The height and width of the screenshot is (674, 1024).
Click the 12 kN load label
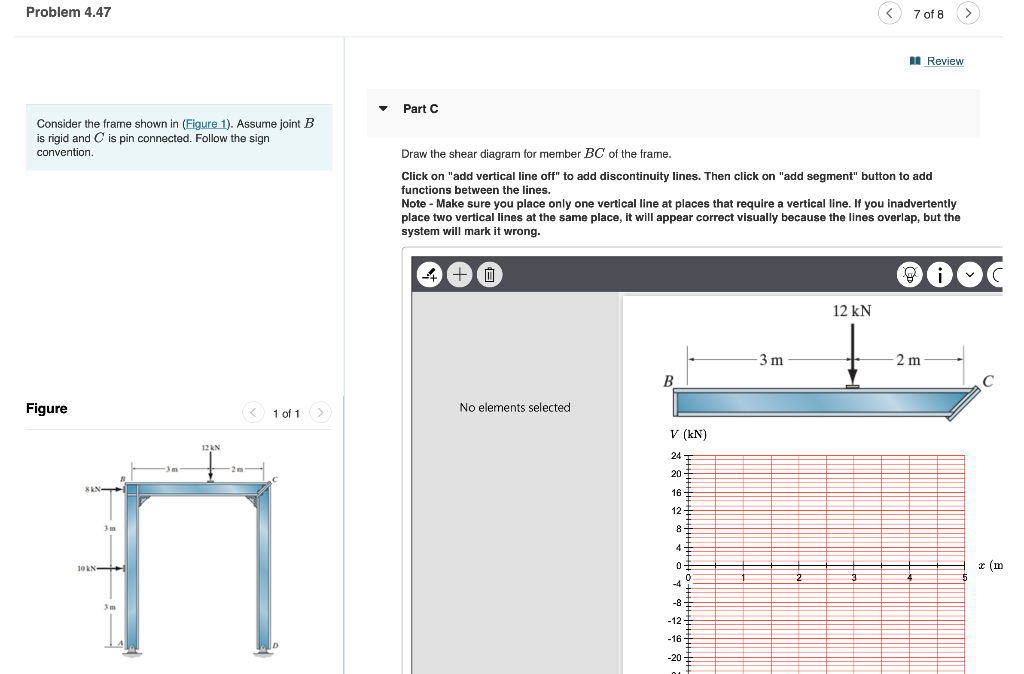[x=852, y=311]
